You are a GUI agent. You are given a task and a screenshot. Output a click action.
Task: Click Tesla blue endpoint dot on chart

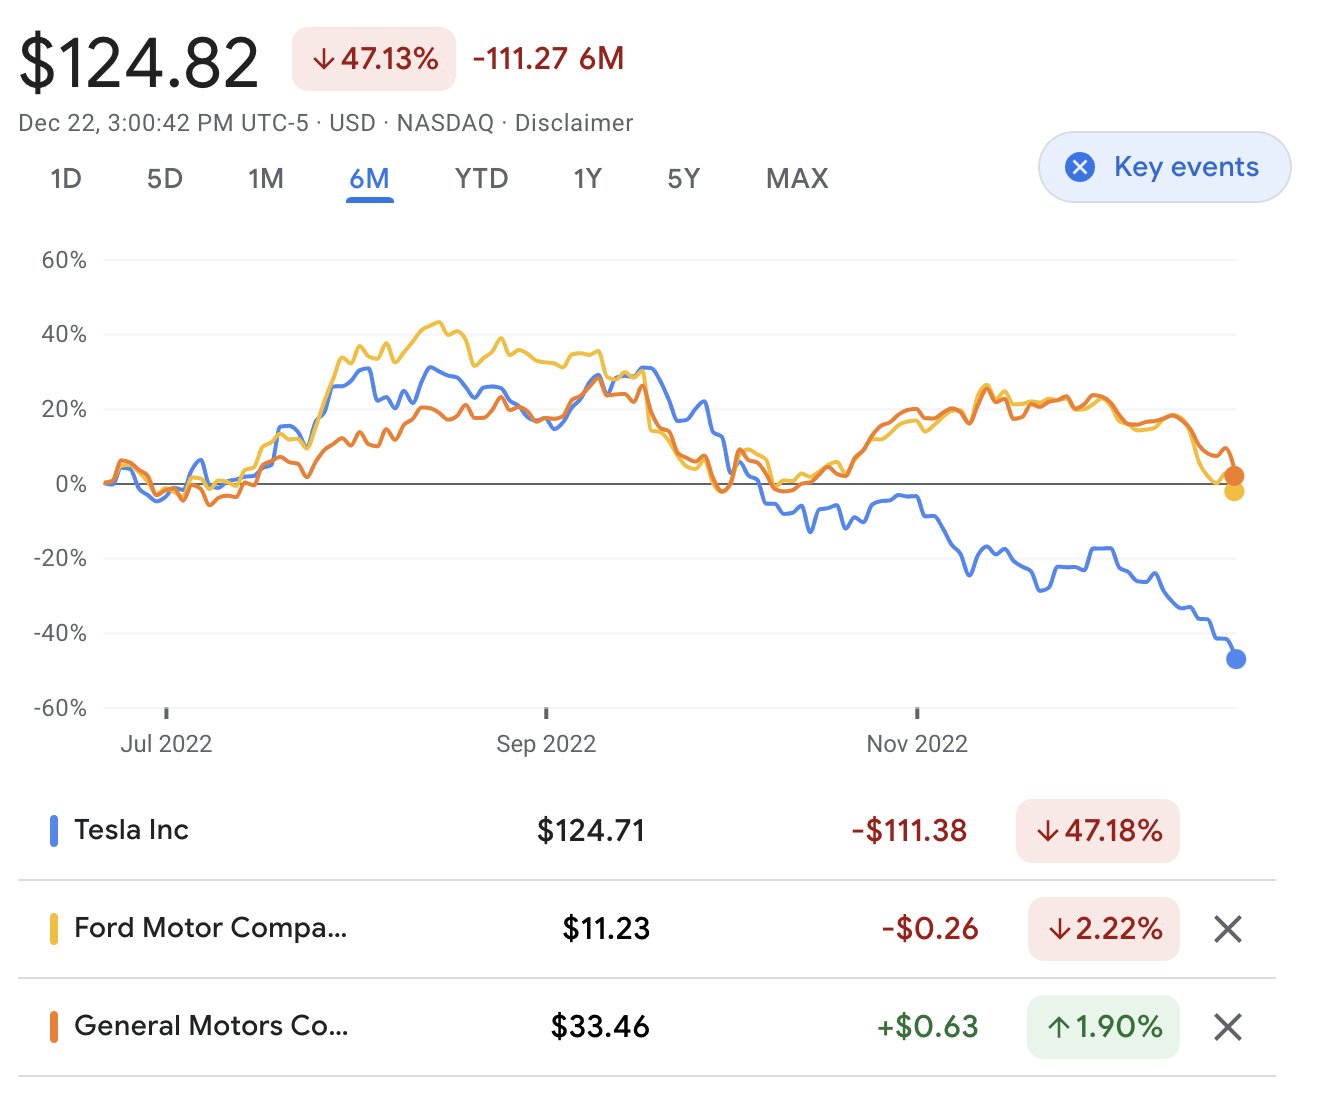[x=1236, y=659]
